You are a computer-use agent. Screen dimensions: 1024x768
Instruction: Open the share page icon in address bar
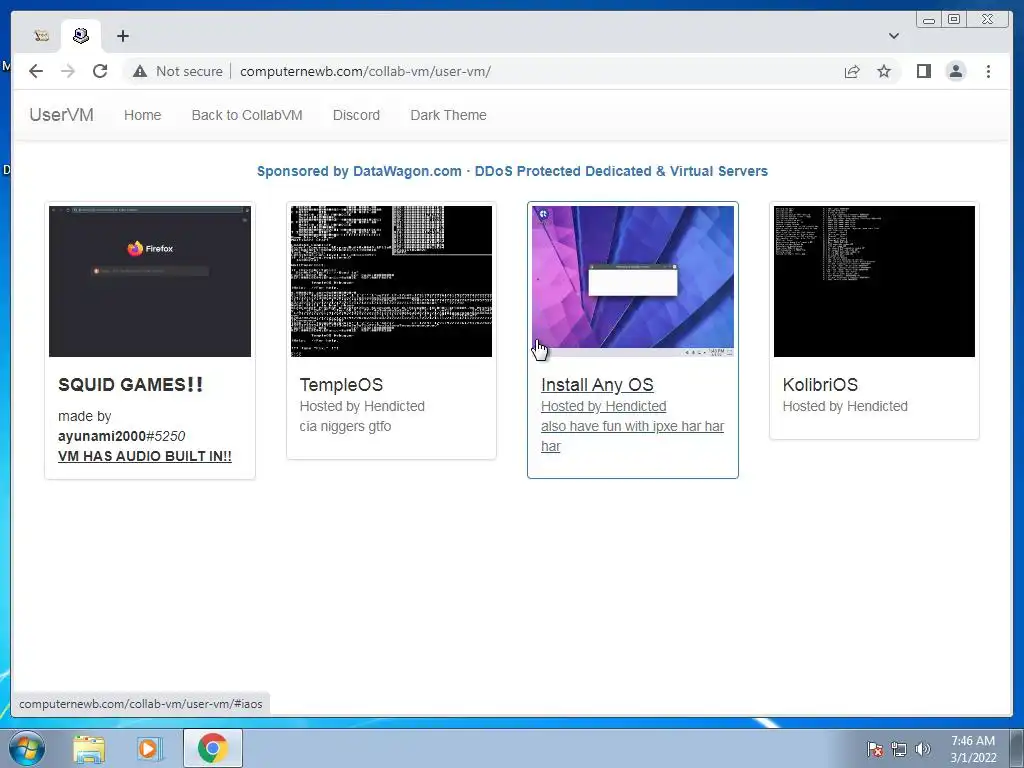point(852,71)
